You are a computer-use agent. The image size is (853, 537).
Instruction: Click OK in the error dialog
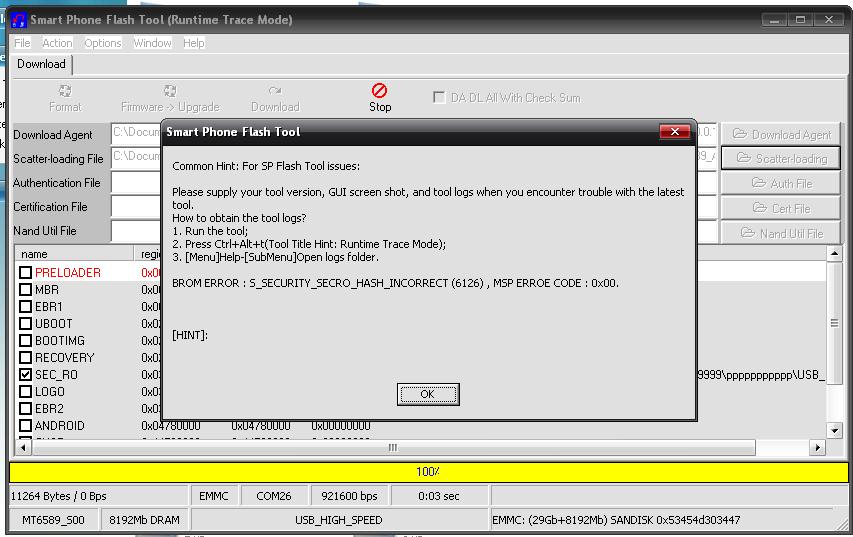[x=428, y=394]
